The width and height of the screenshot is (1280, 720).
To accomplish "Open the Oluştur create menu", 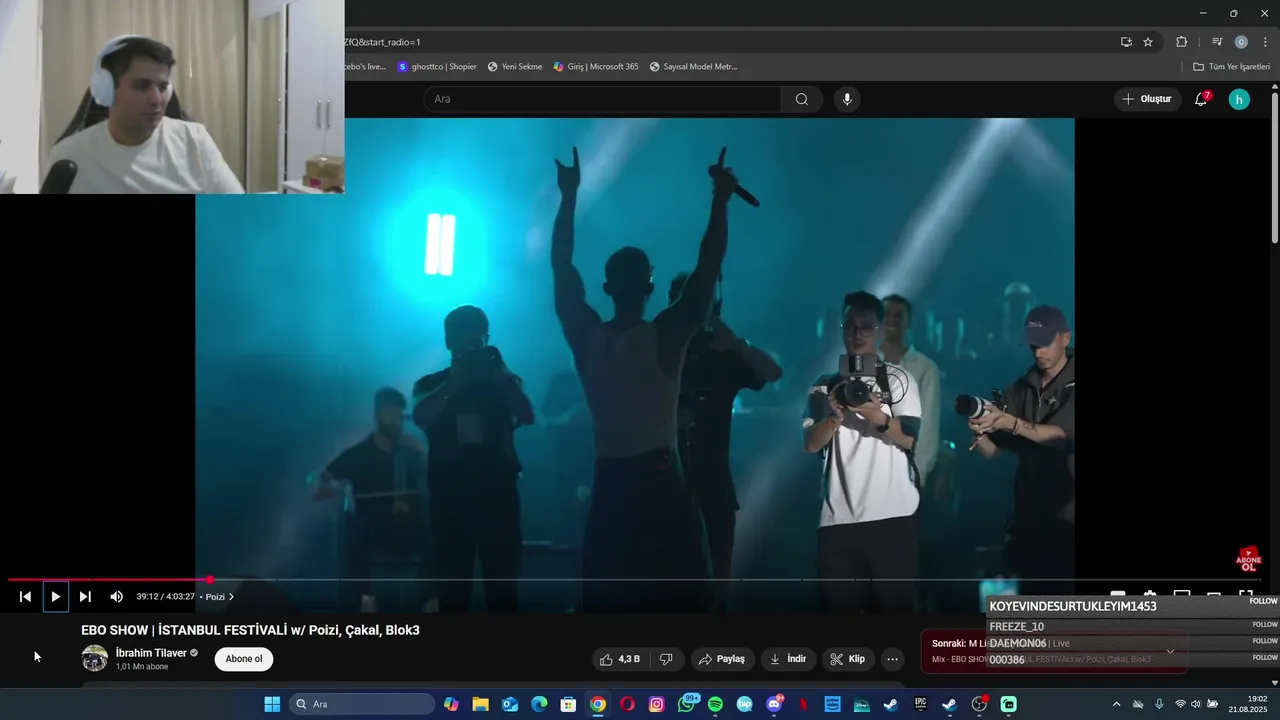I will pyautogui.click(x=1146, y=99).
